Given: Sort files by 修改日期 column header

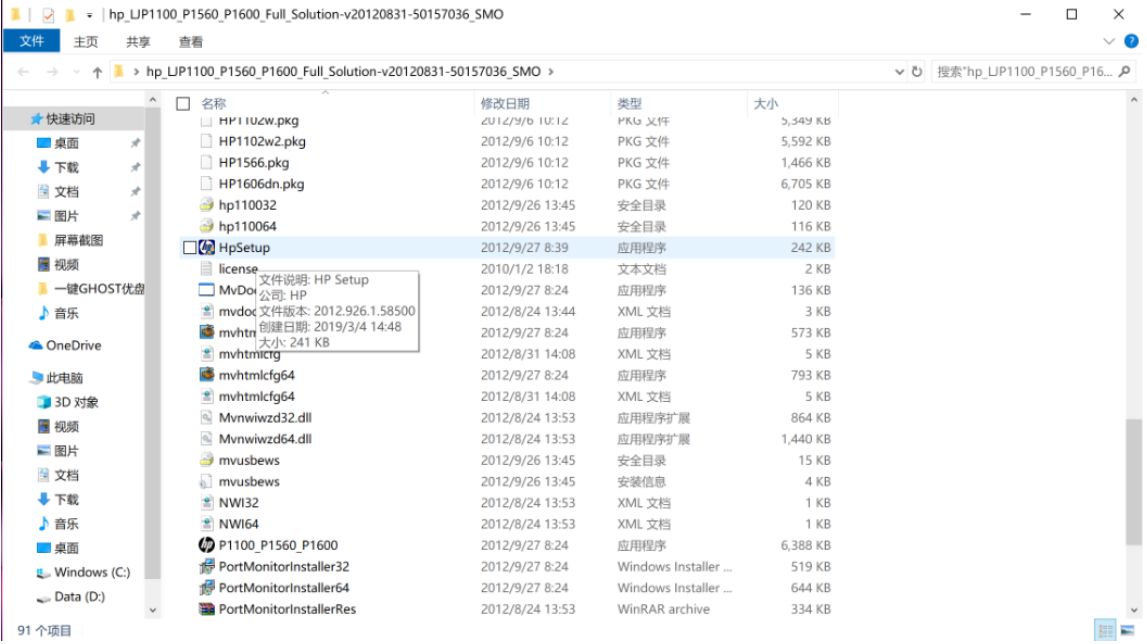Looking at the screenshot, I should point(505,103).
